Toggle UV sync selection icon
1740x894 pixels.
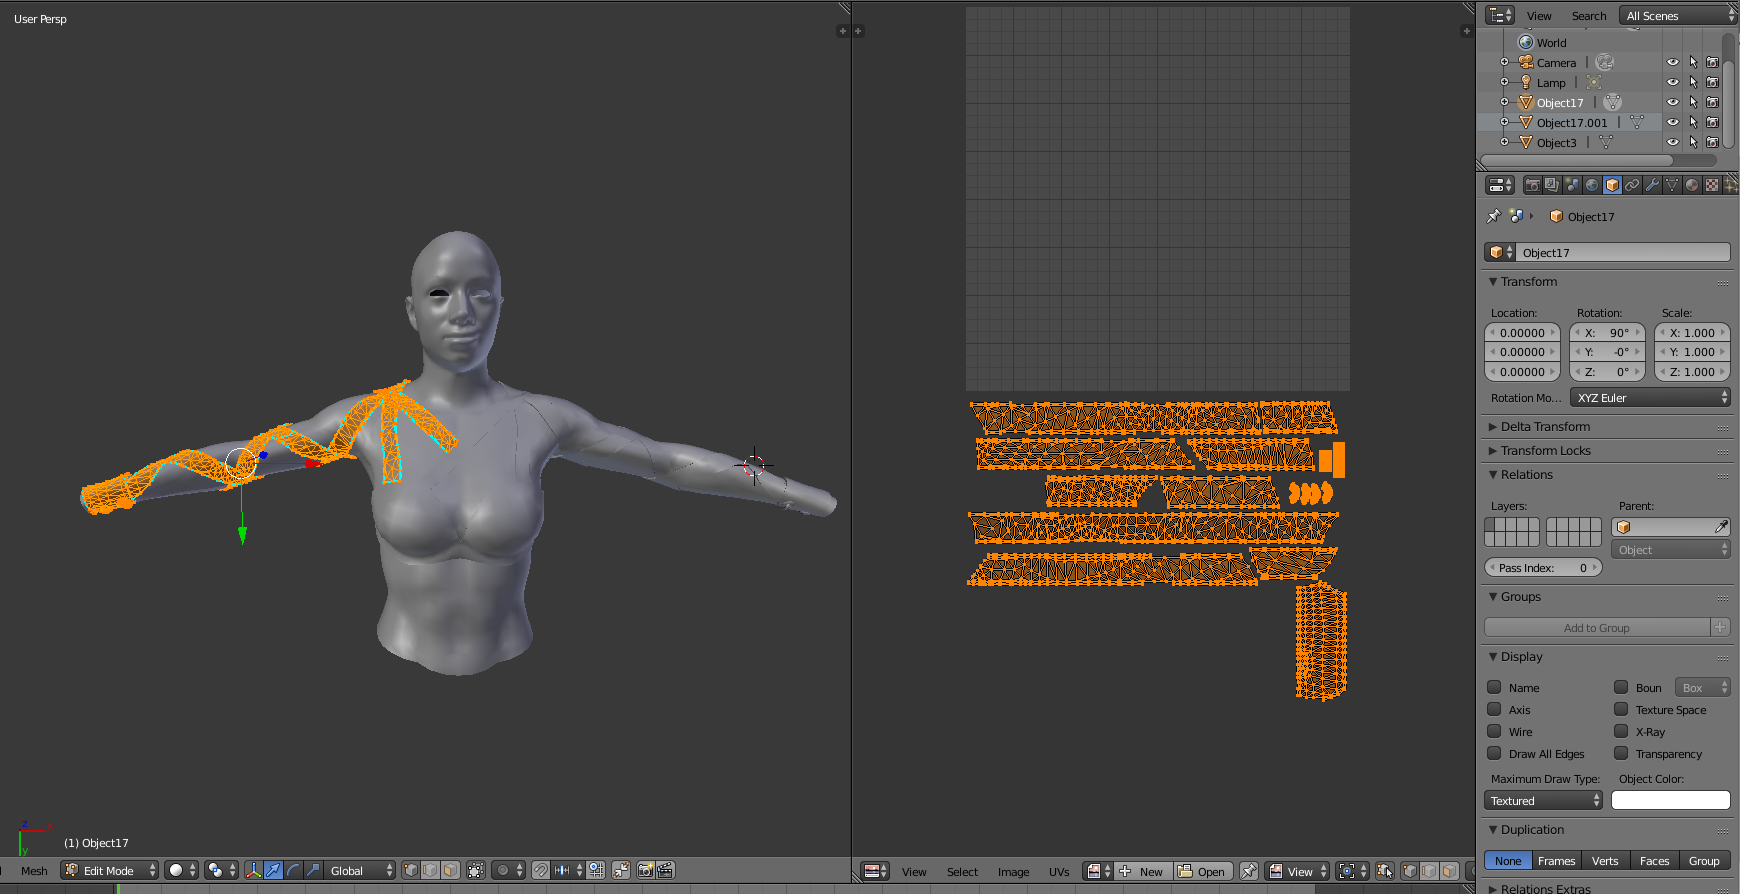1385,871
